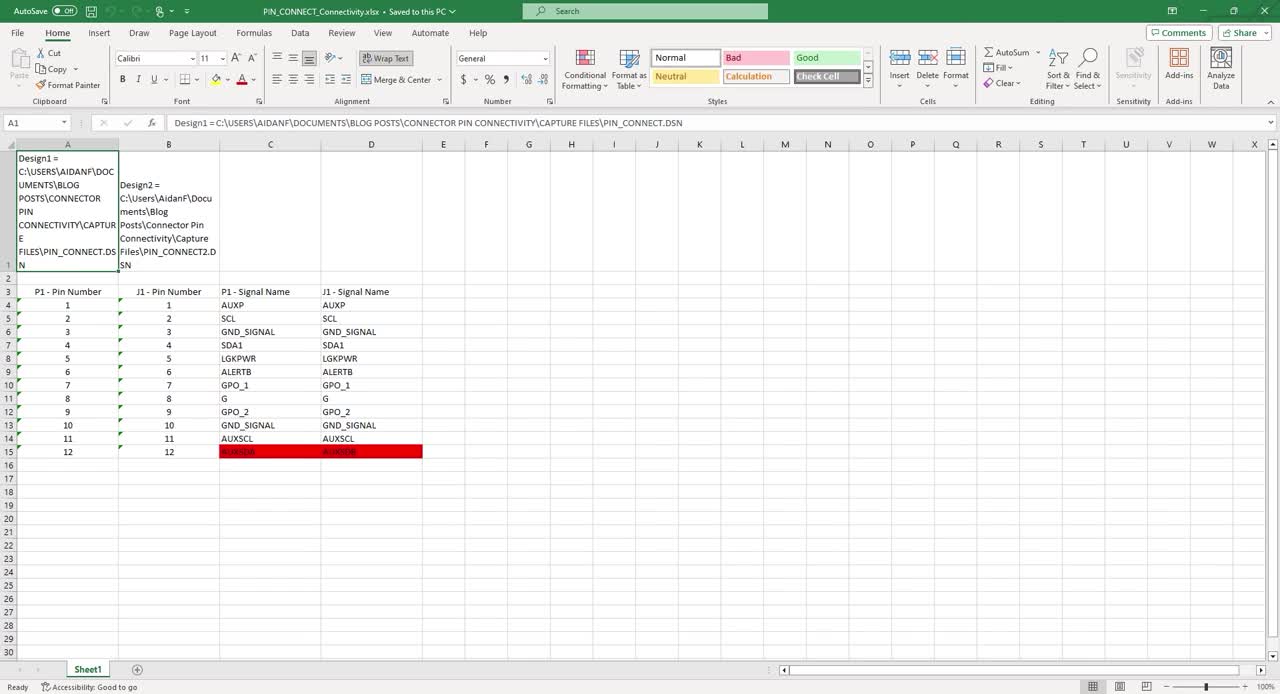
Task: Click the Insert Function fx icon
Action: [x=152, y=123]
